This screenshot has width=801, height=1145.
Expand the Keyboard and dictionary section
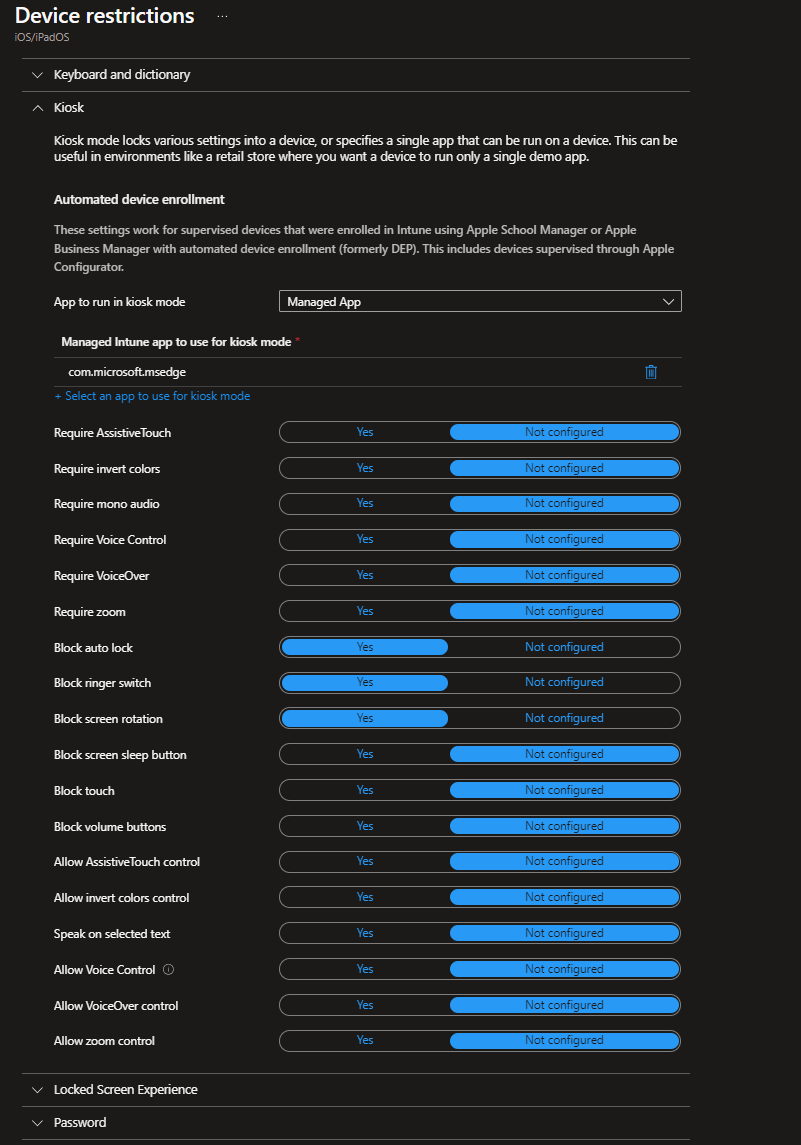(x=38, y=75)
